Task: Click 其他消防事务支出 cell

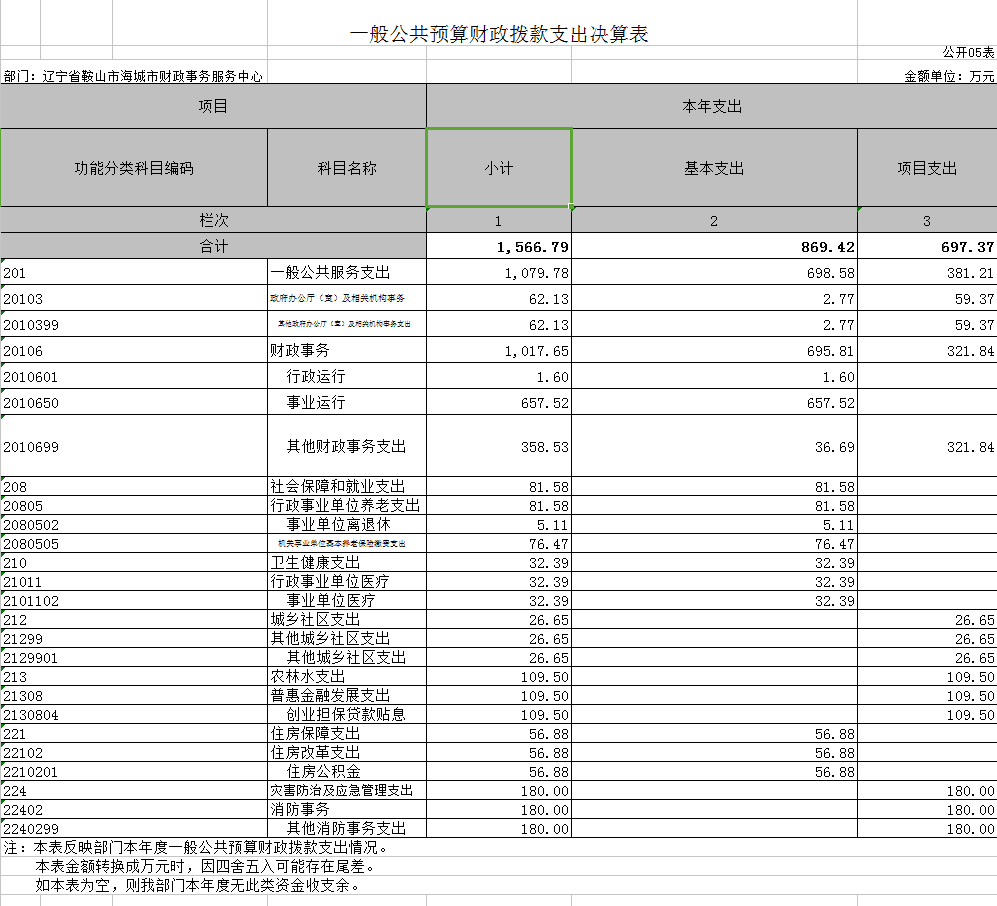Action: (x=347, y=828)
